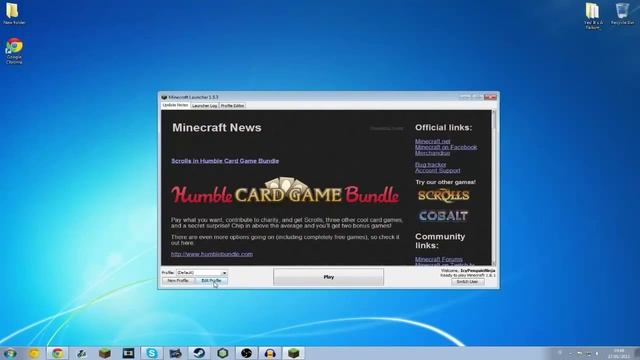640x360 pixels.
Task: Launch Steam from the taskbar
Action: (199, 353)
